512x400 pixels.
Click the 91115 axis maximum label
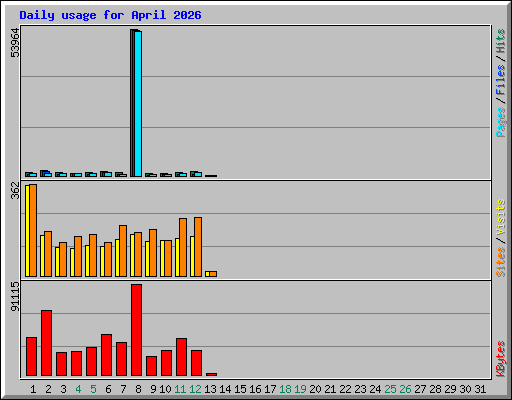pos(15,297)
